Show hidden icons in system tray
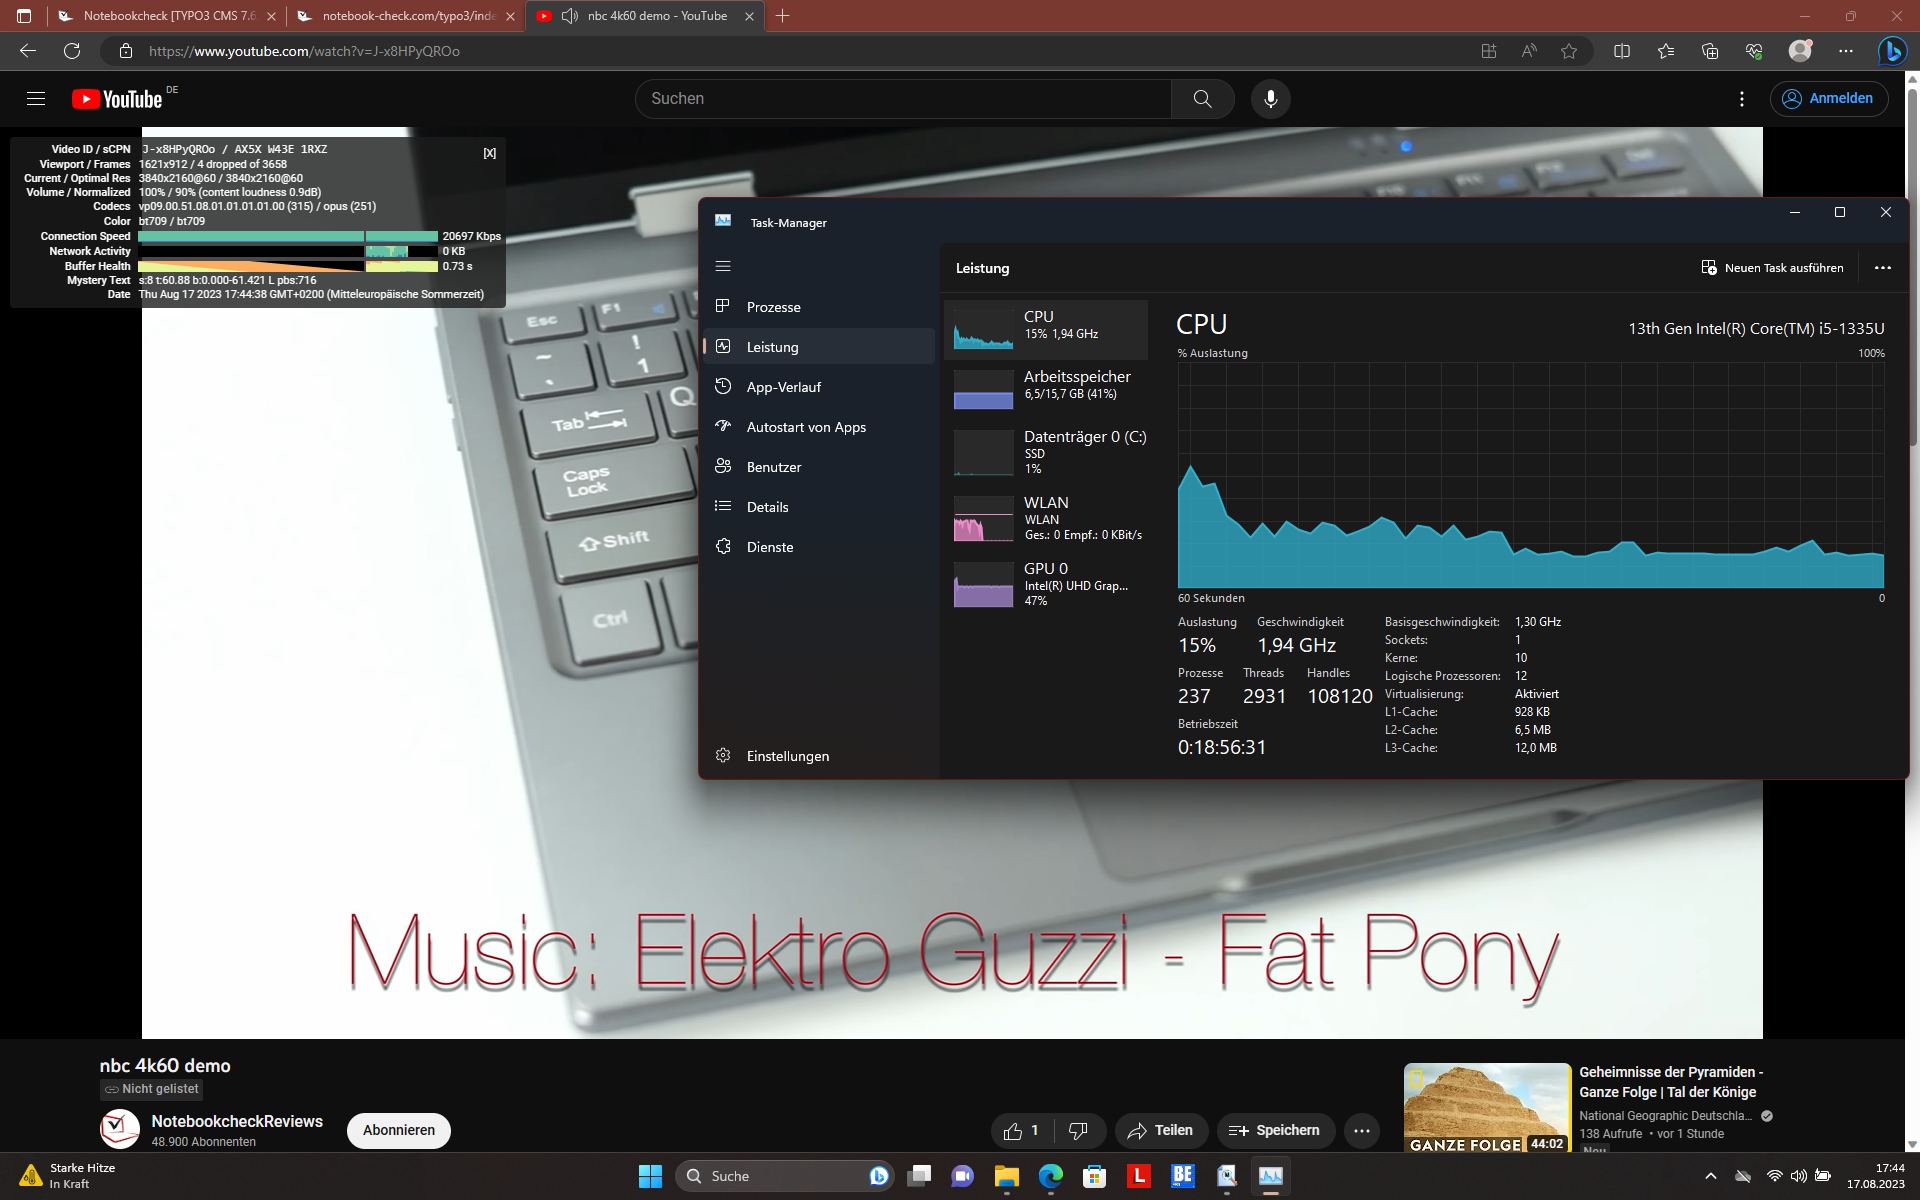The width and height of the screenshot is (1920, 1200). coord(1710,1176)
